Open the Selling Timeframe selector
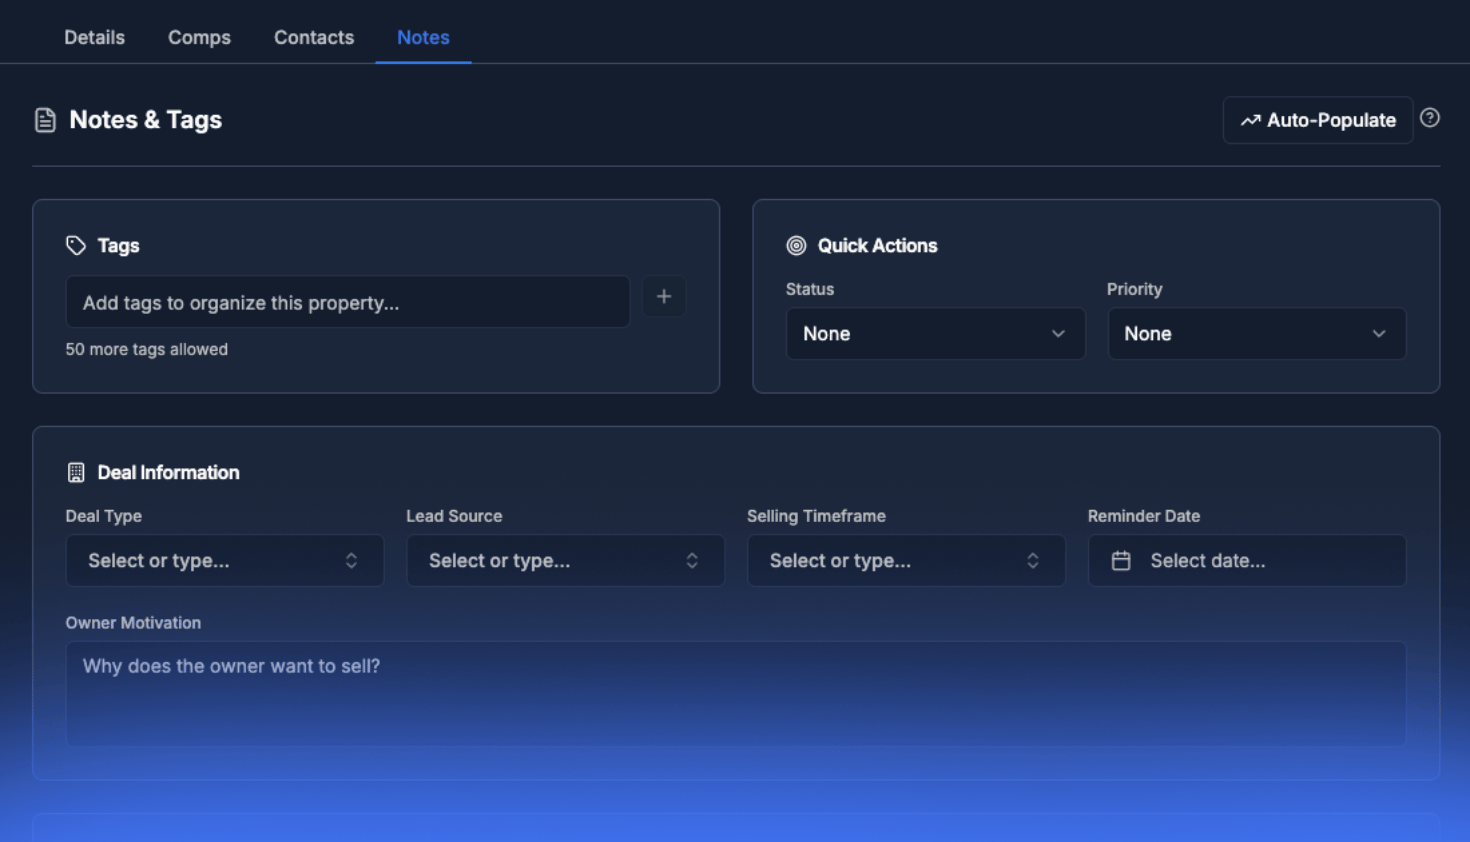The height and width of the screenshot is (842, 1470). click(x=906, y=561)
